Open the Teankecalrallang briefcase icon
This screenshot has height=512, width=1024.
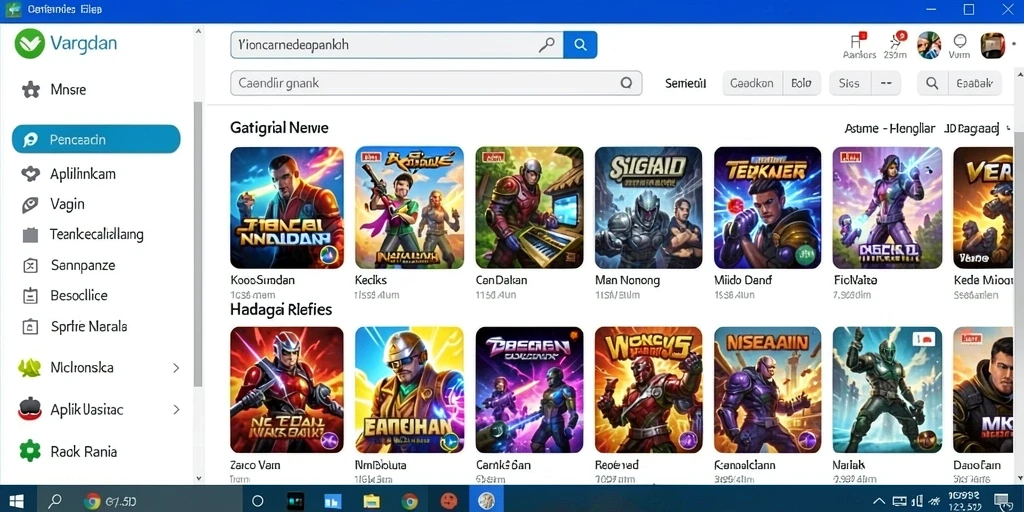31,234
